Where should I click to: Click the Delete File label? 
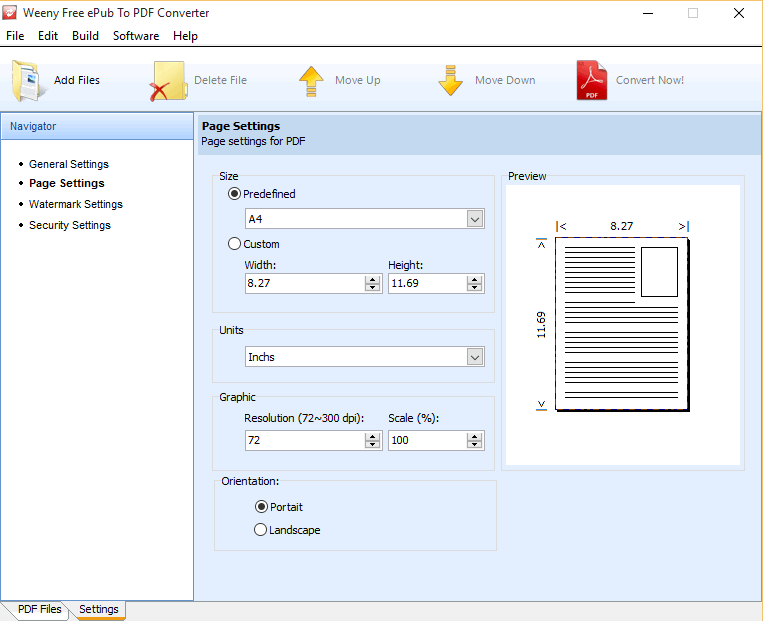(220, 80)
